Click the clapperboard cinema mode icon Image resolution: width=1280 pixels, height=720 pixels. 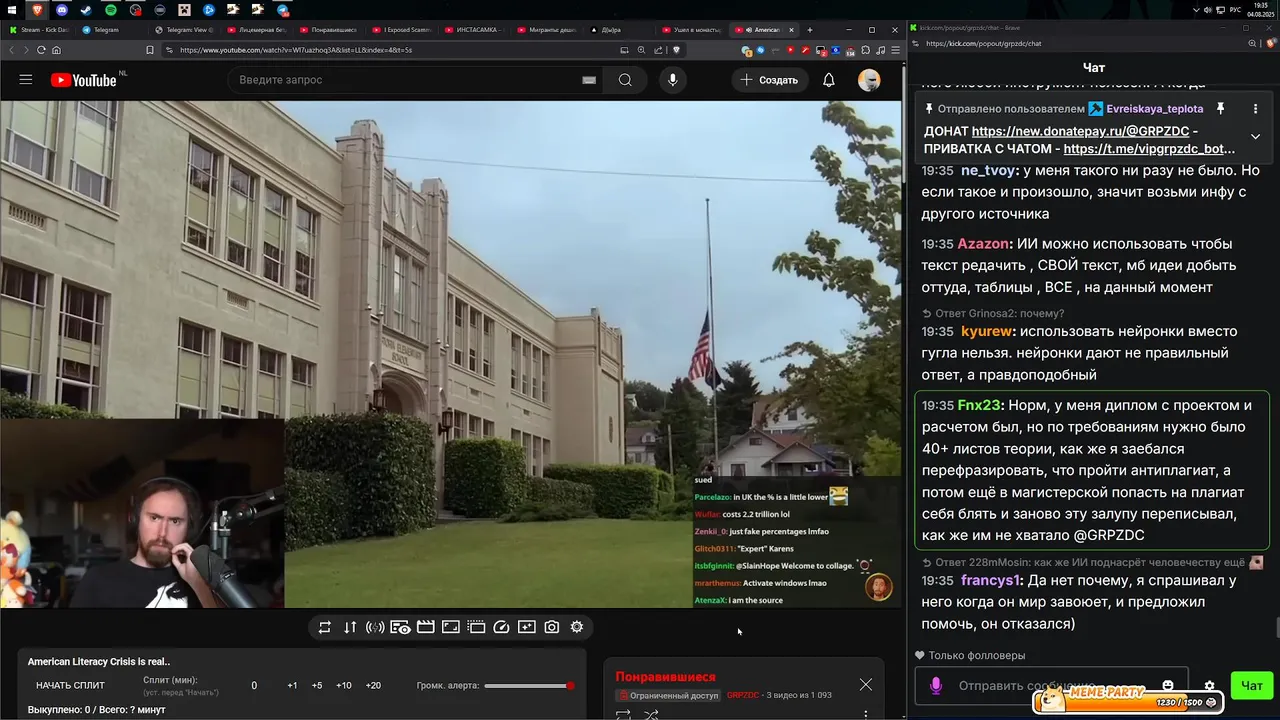pyautogui.click(x=425, y=627)
